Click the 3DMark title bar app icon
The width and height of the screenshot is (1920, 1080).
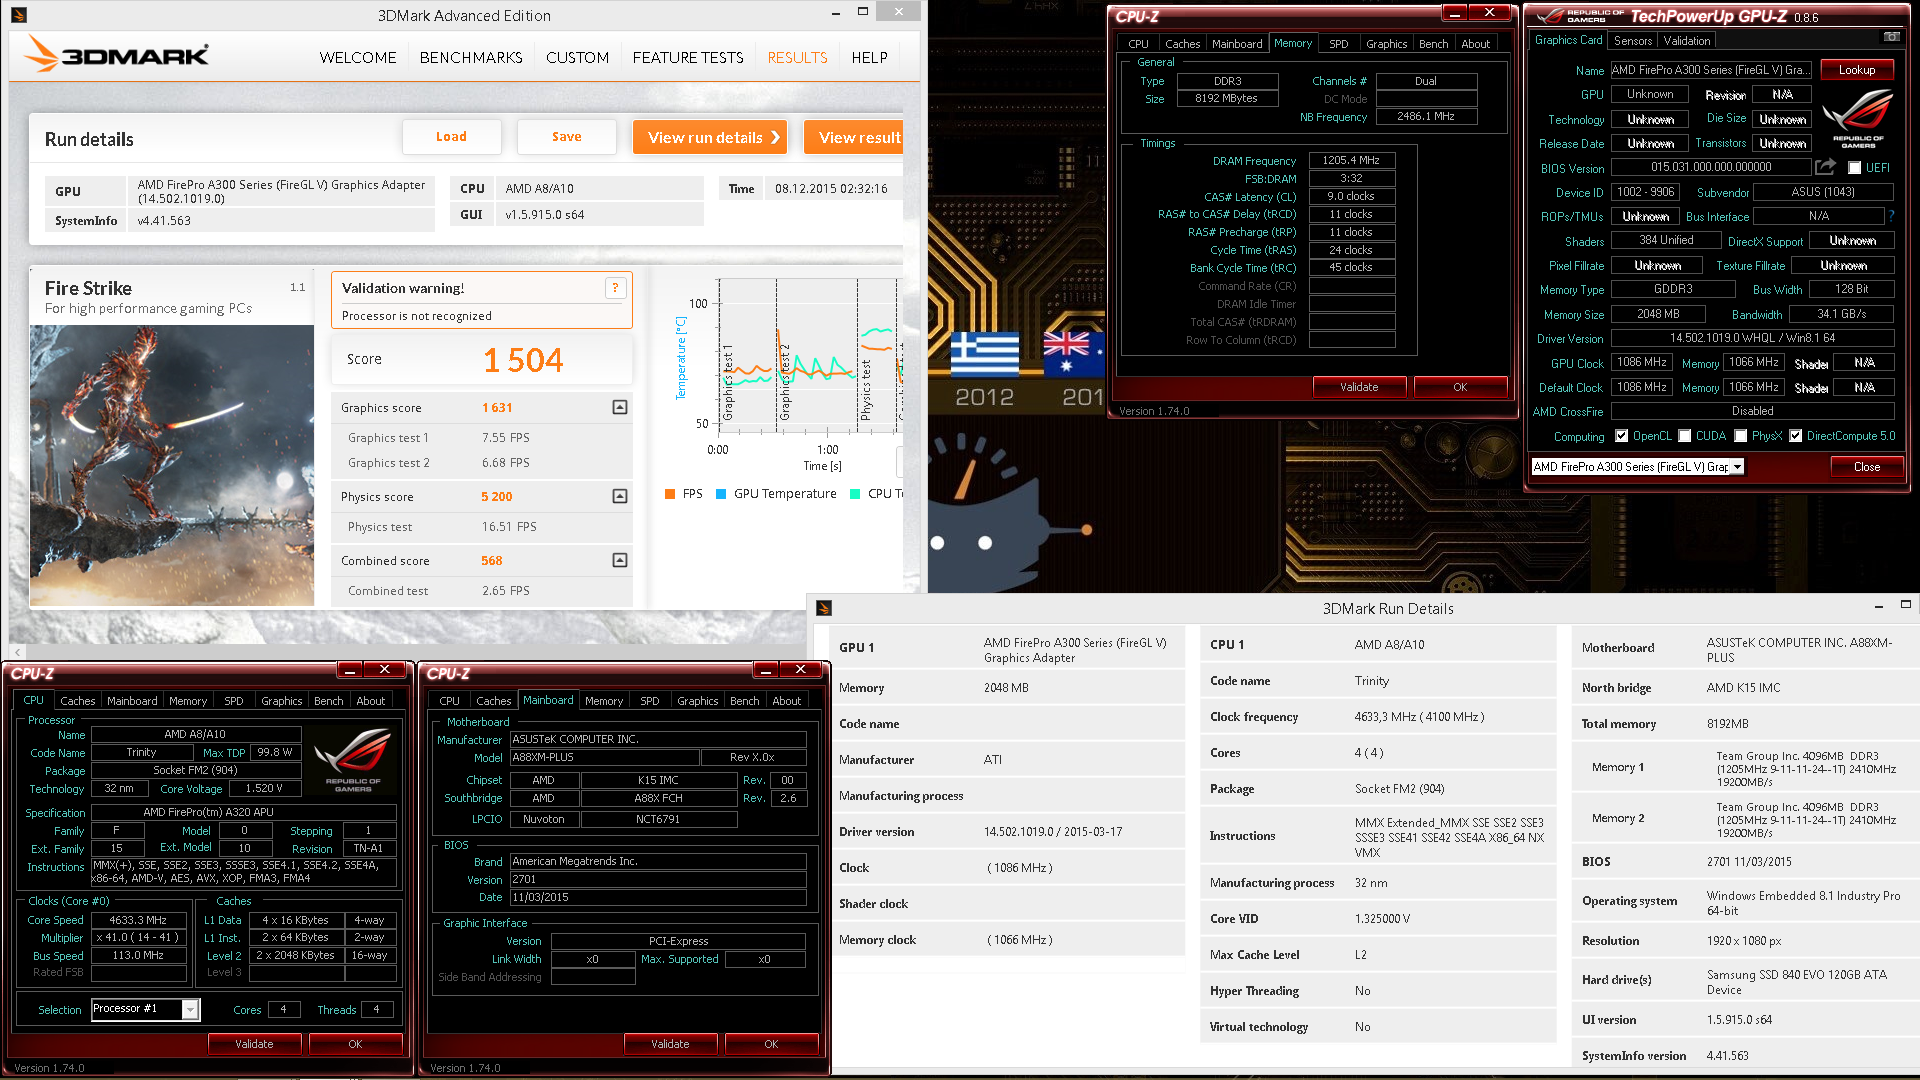tap(18, 15)
